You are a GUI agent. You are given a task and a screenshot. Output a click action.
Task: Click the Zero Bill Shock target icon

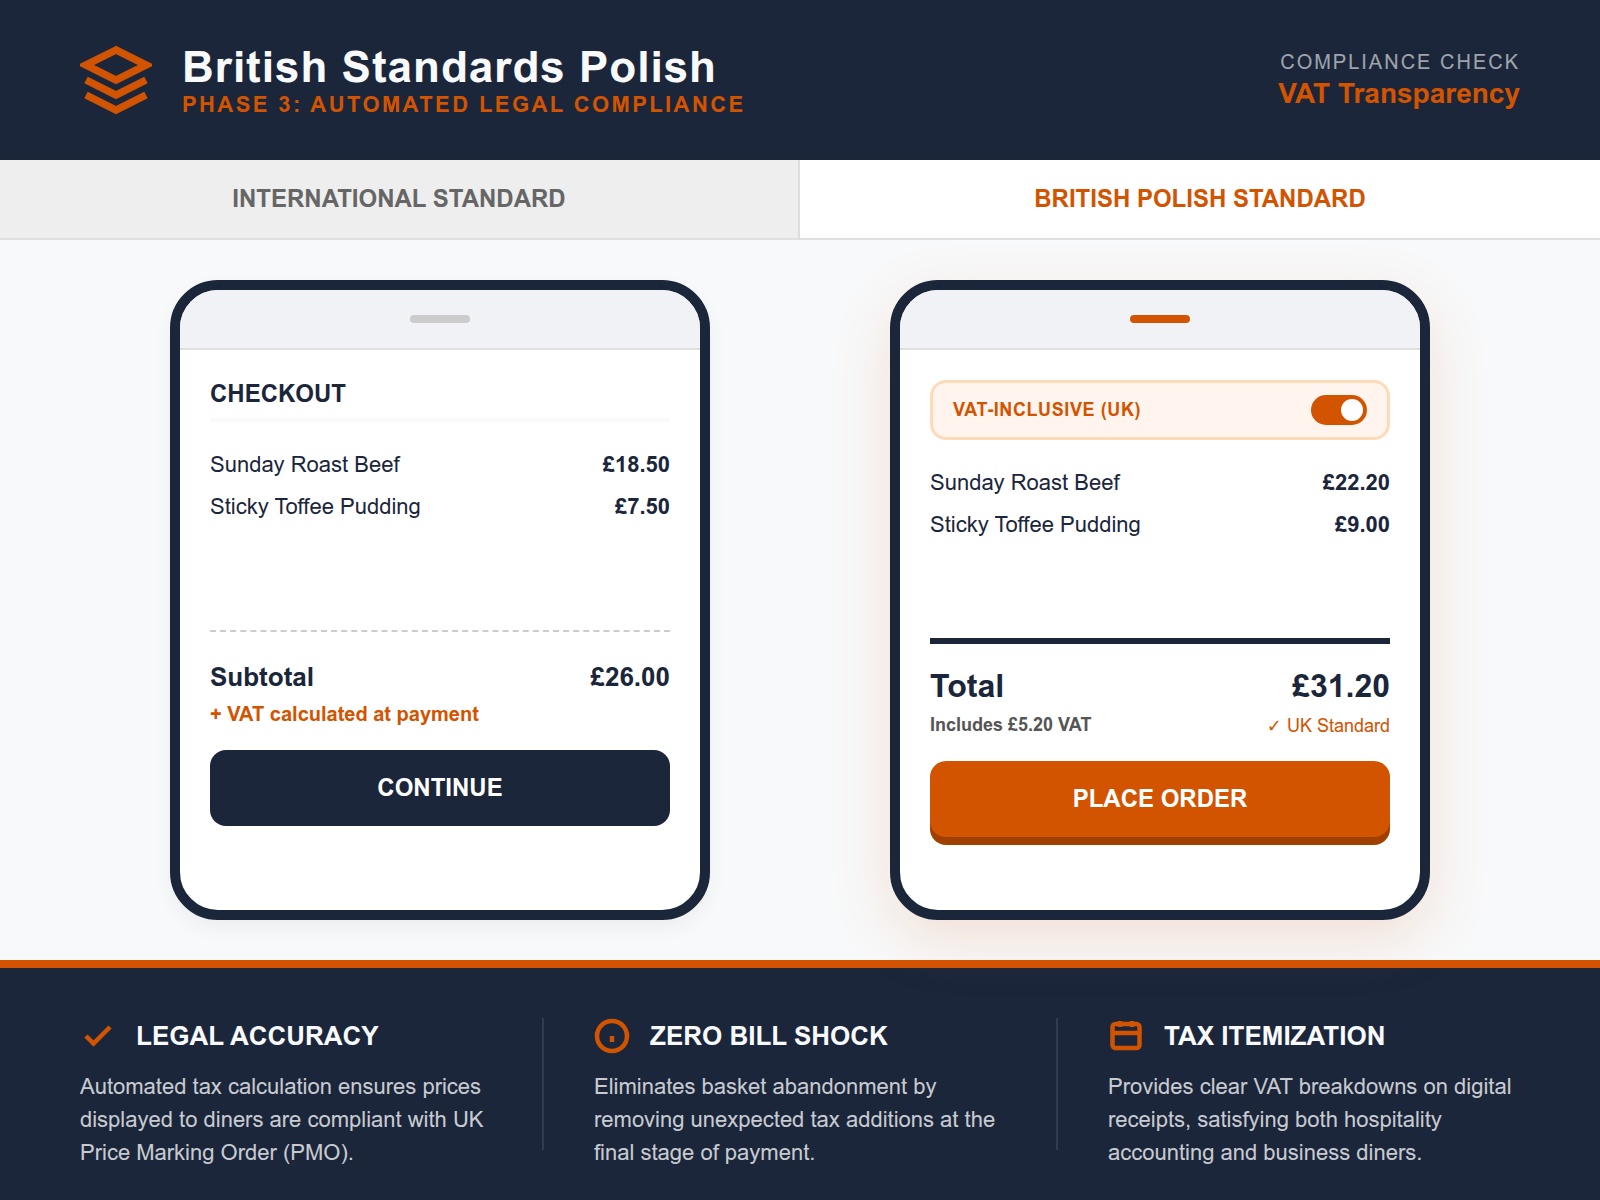(611, 1036)
